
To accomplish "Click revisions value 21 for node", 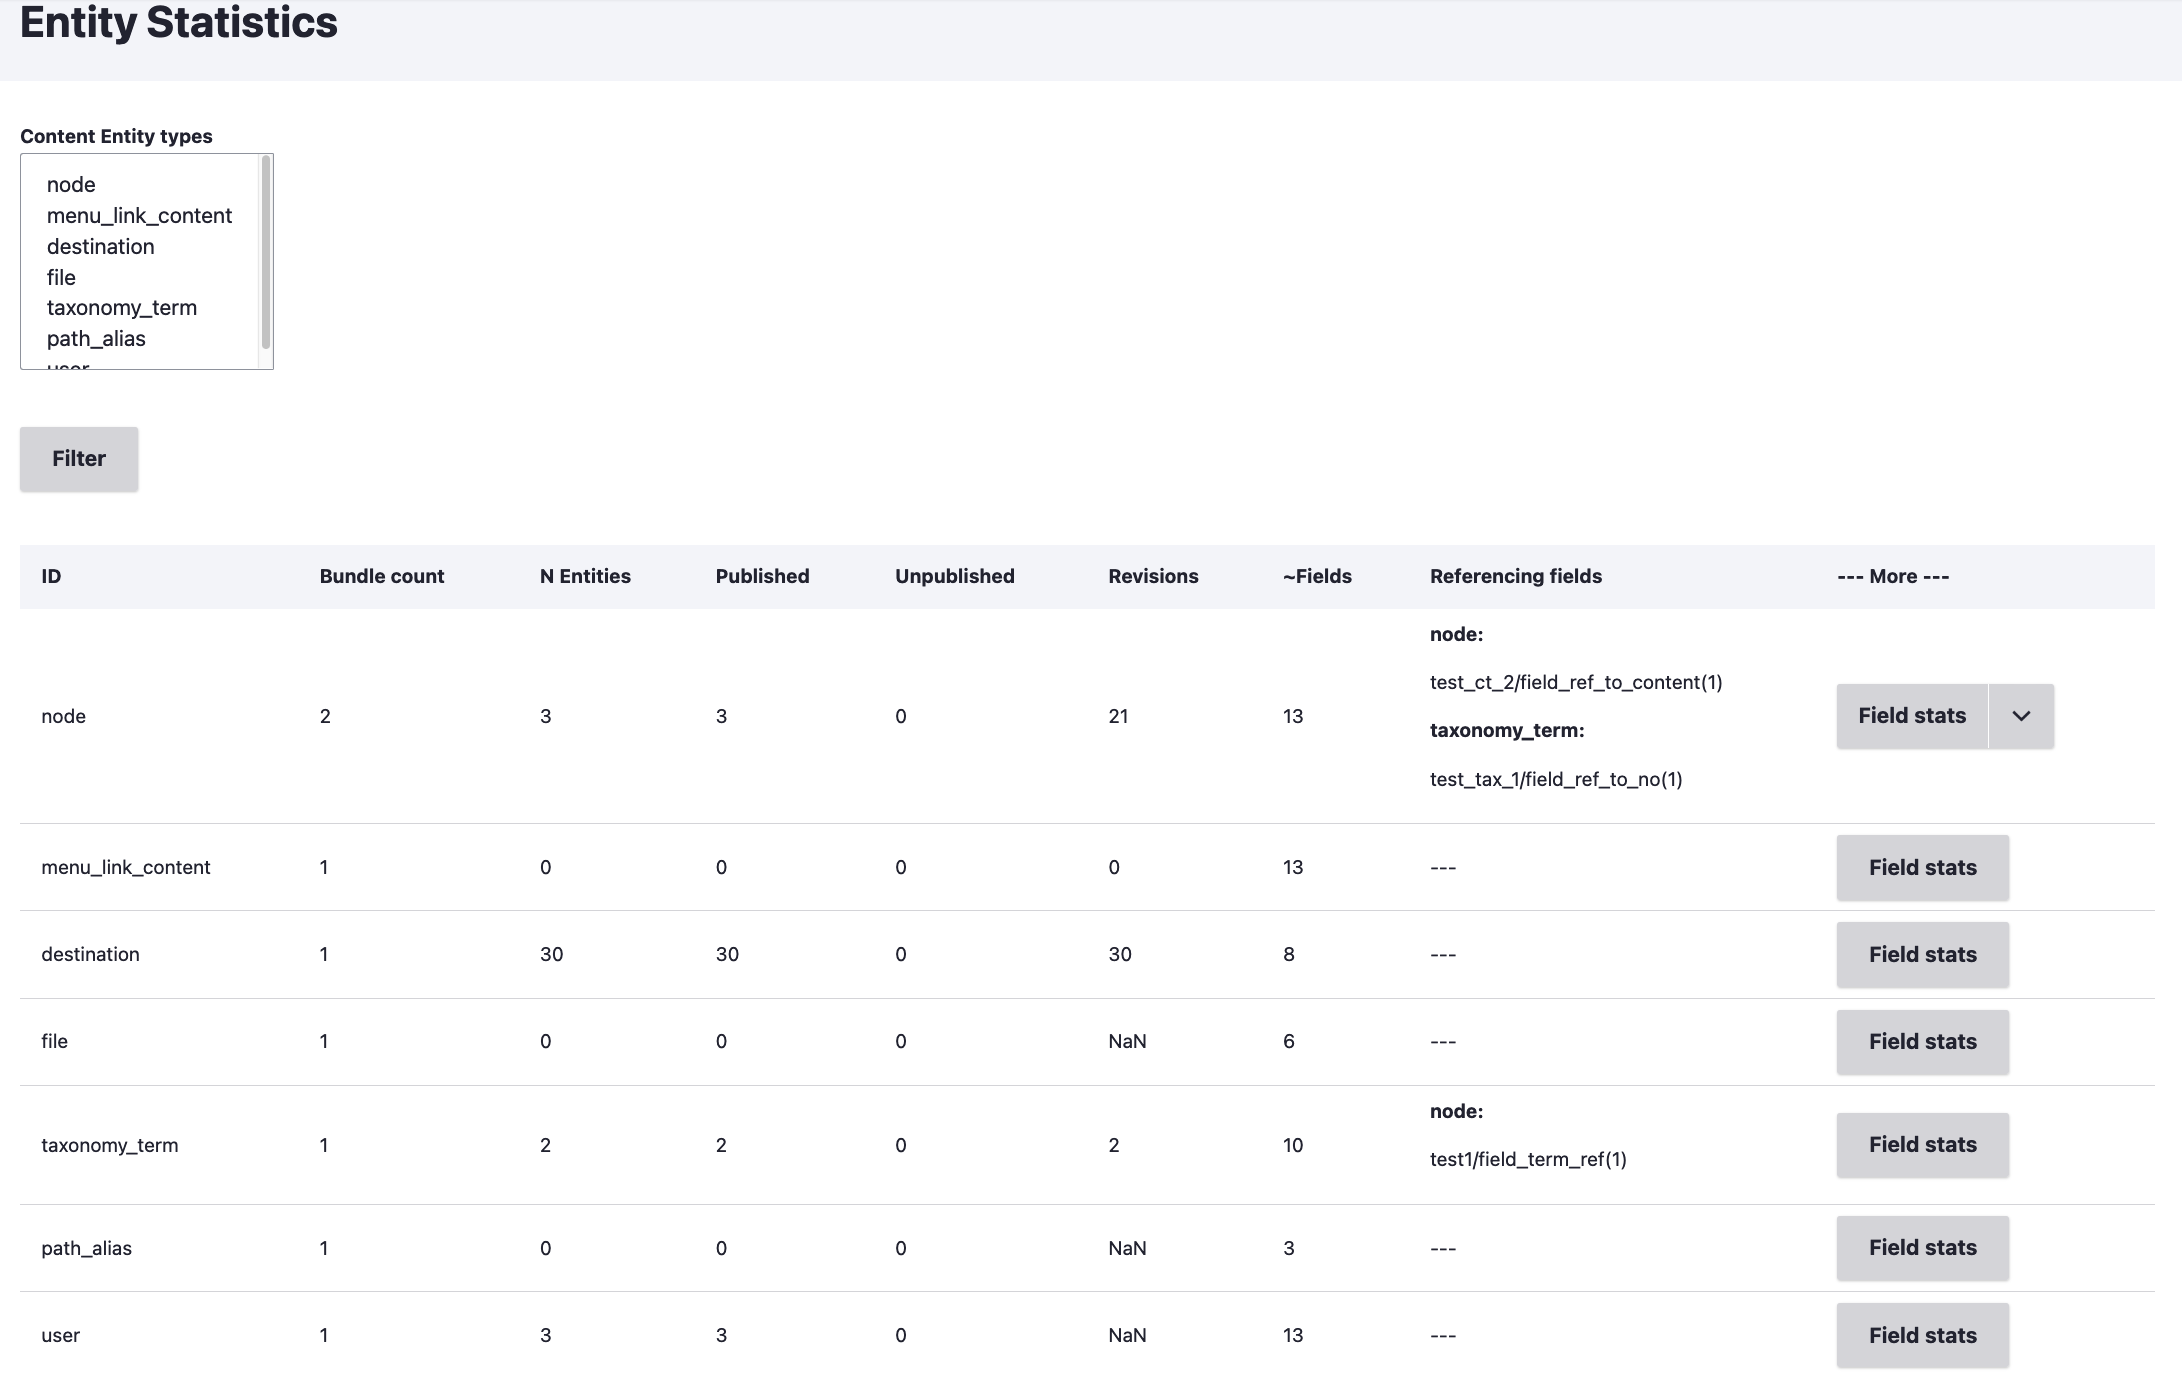I will coord(1118,716).
